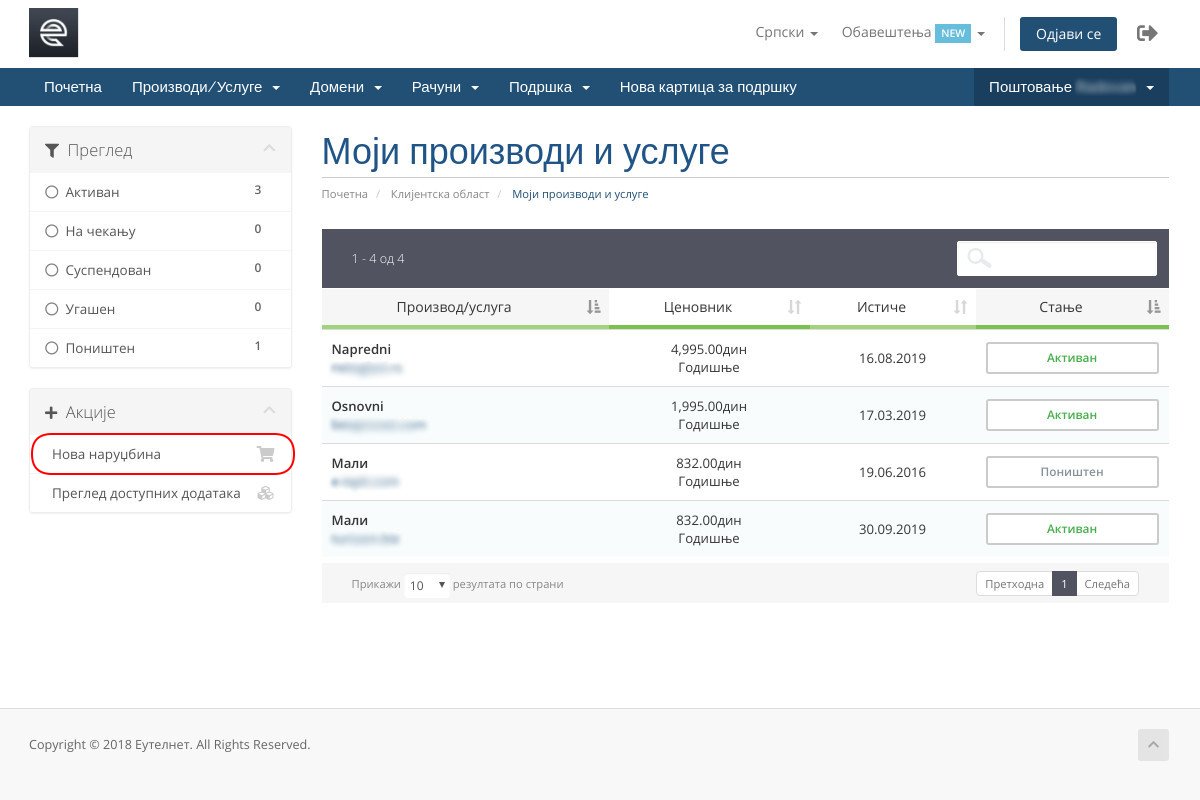1200x800 pixels.
Task: Click the Следећа pagination button
Action: [1107, 584]
